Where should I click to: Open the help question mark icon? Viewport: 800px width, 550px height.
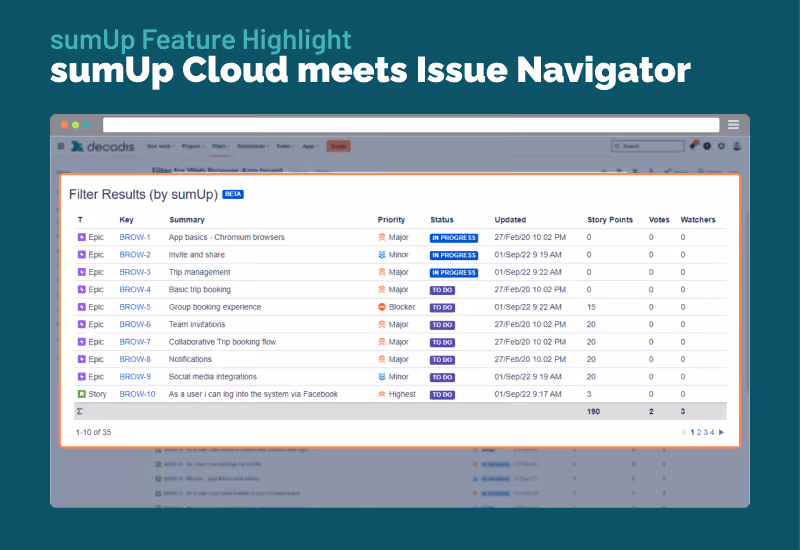707,146
